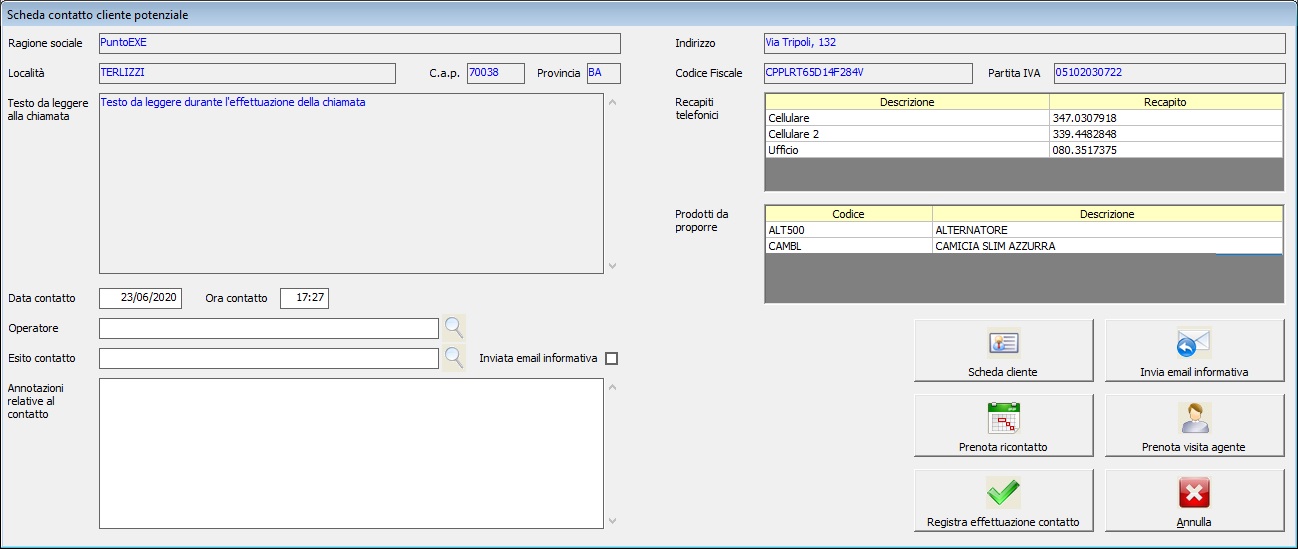Viewport: 1298px width, 549px height.
Task: Focus the Esito contatto input field
Action: pos(269,358)
